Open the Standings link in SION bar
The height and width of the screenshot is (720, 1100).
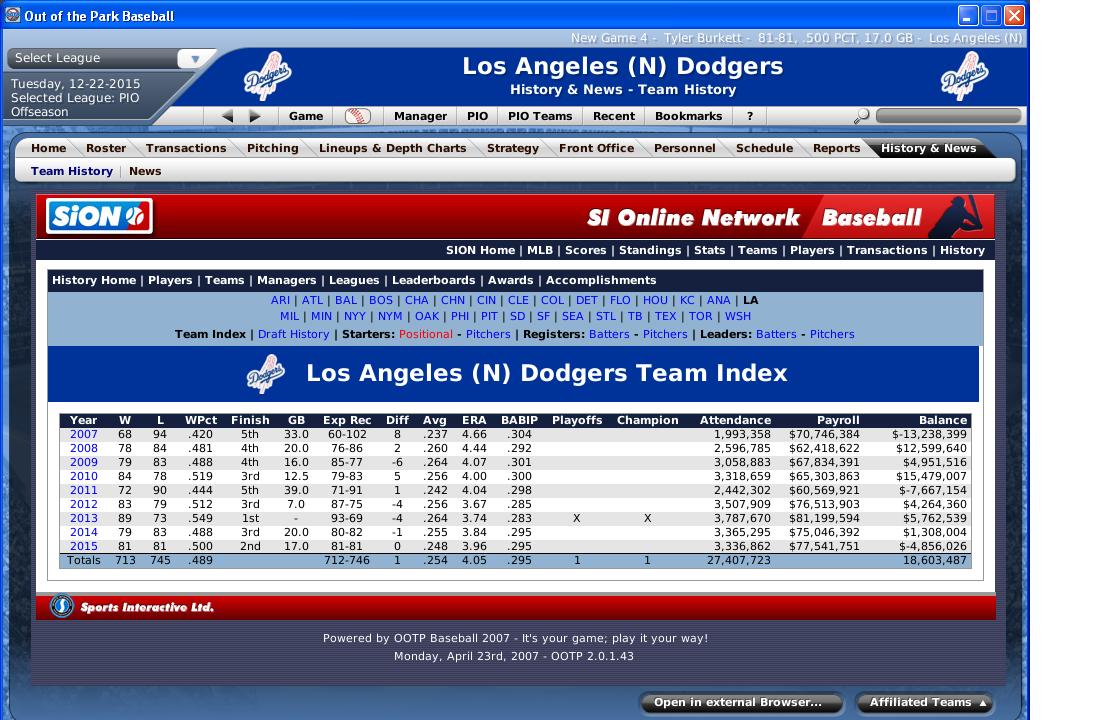[650, 251]
